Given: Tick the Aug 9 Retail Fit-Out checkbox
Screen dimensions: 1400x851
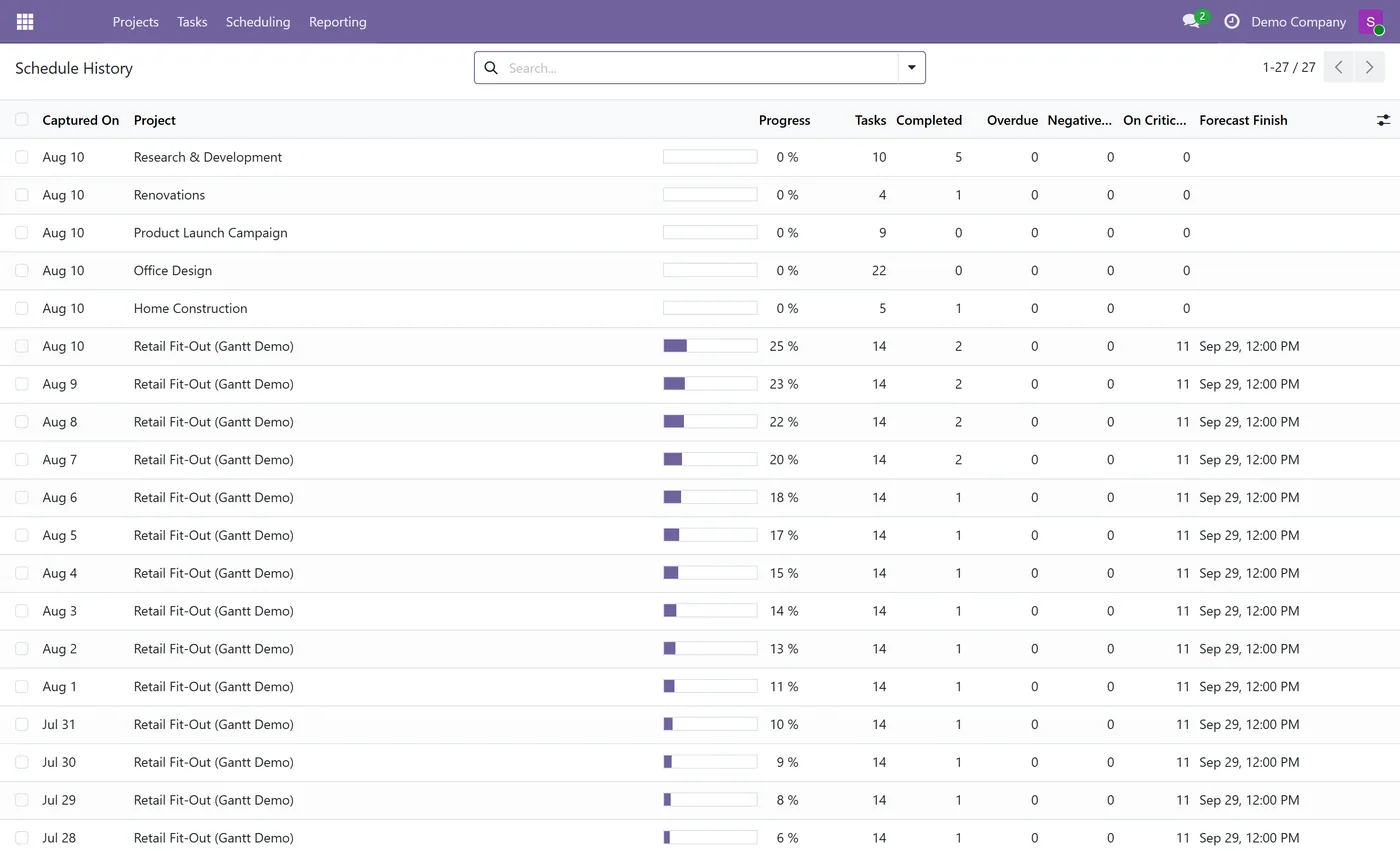Looking at the screenshot, I should [x=21, y=384].
